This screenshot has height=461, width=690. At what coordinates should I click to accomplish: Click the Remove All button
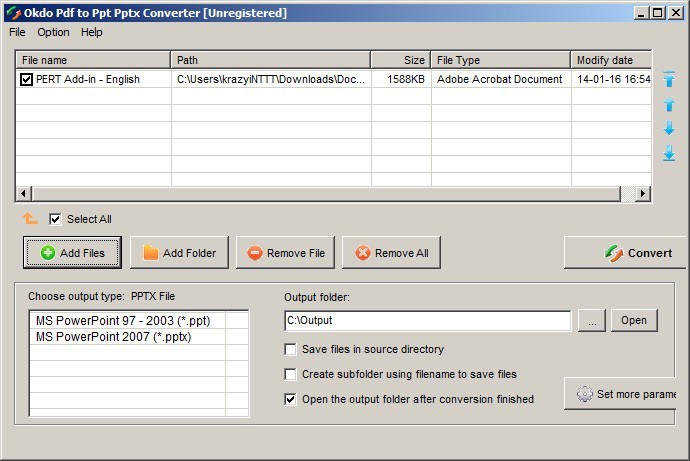391,252
